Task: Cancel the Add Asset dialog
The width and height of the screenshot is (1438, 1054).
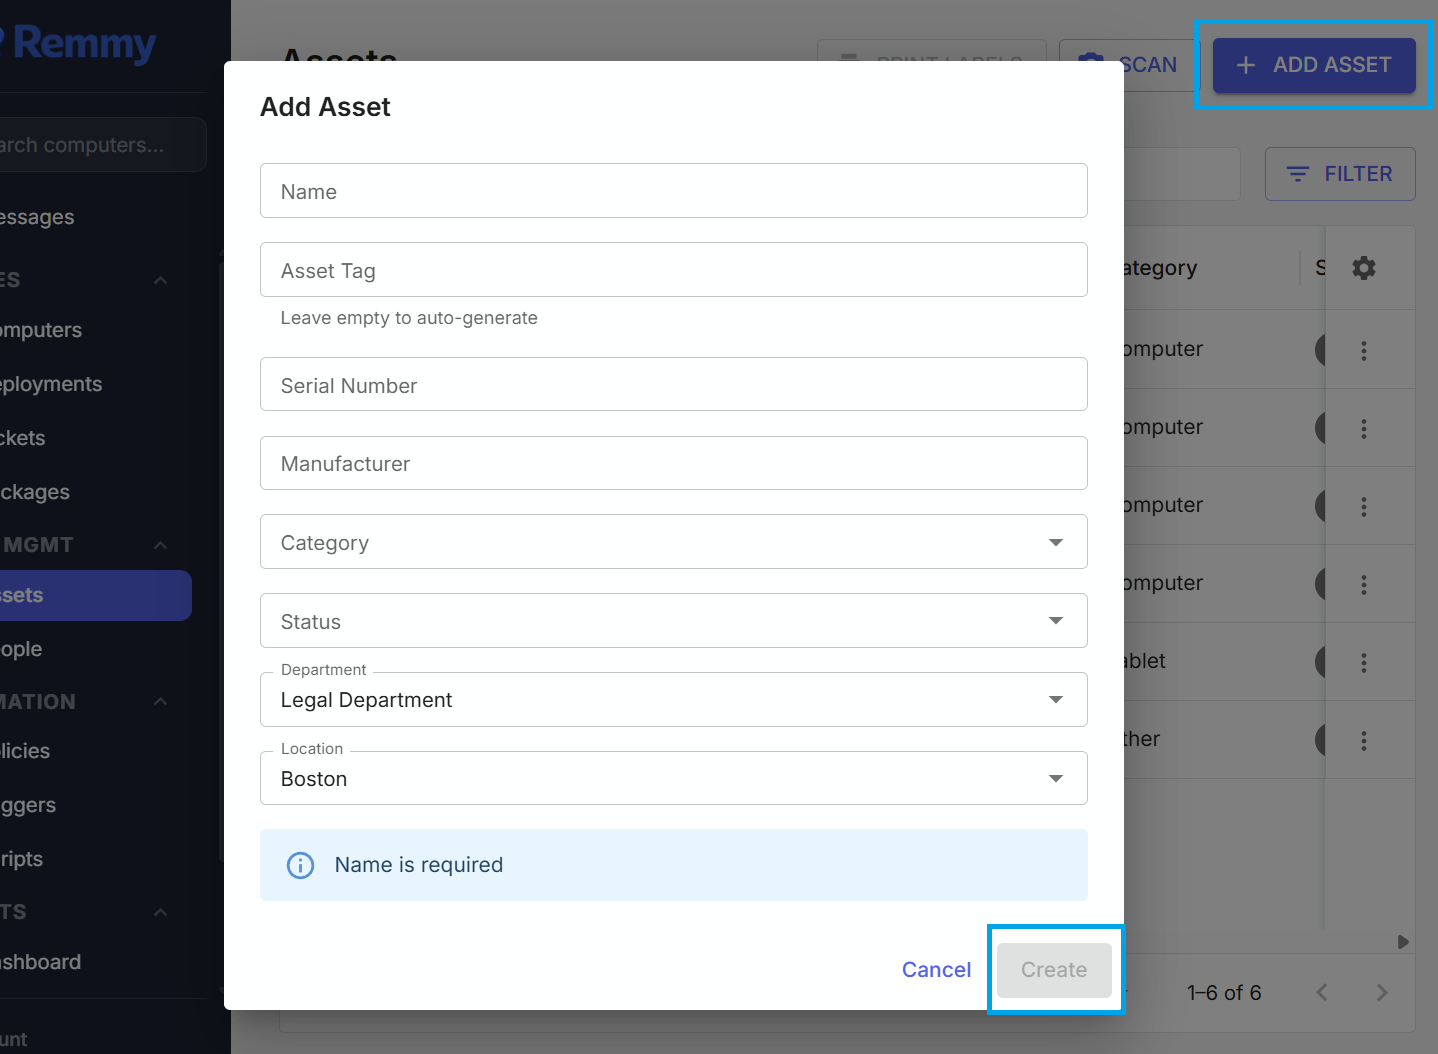Action: [936, 970]
